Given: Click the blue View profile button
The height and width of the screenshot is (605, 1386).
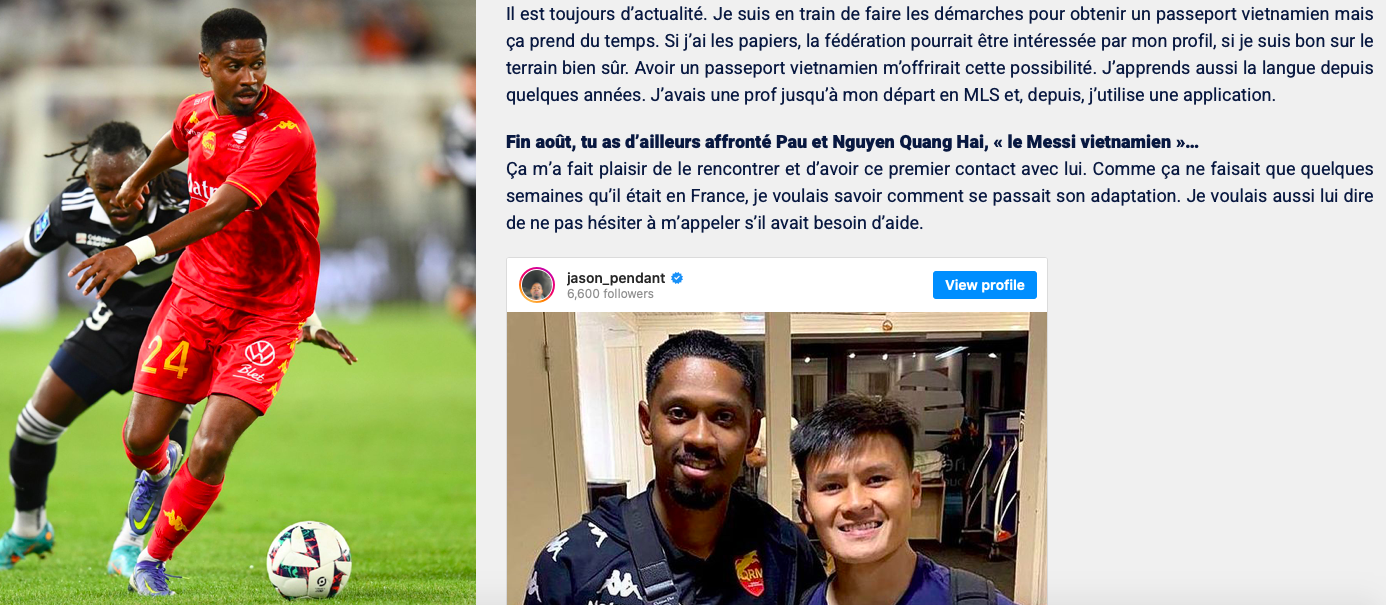Looking at the screenshot, I should click(984, 285).
